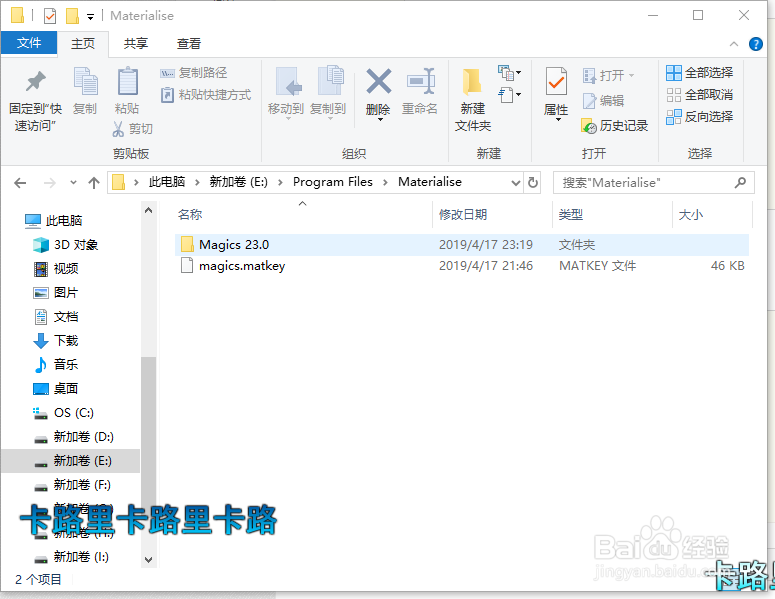The height and width of the screenshot is (599, 775).
Task: Sort by 修改日期 column header
Action: (463, 214)
